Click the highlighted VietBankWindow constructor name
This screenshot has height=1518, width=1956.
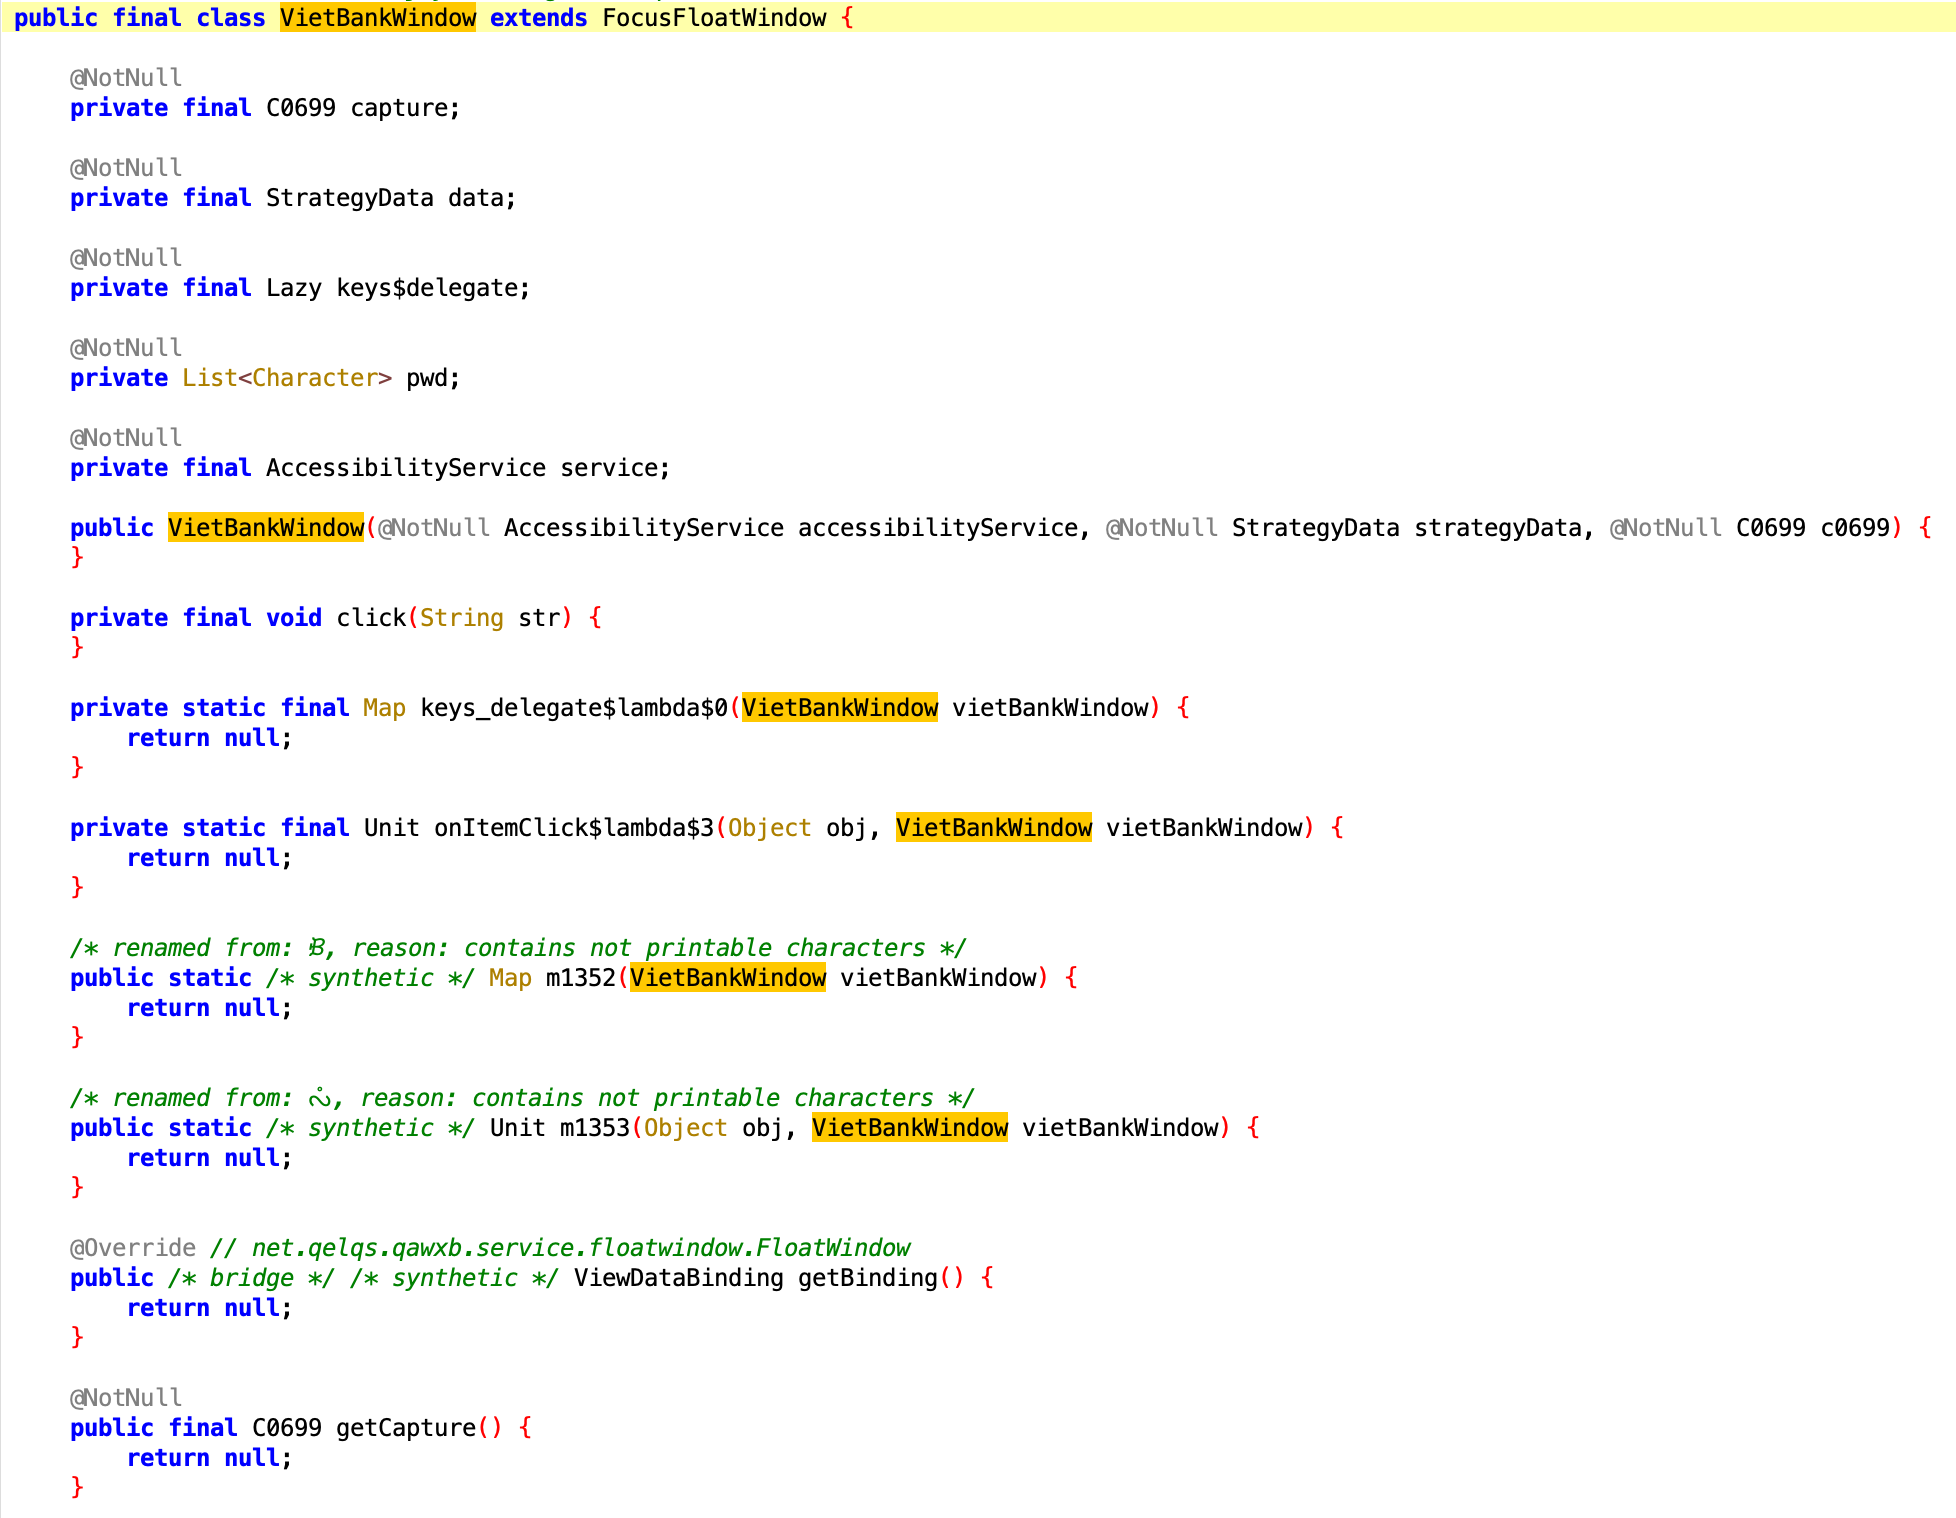[265, 528]
